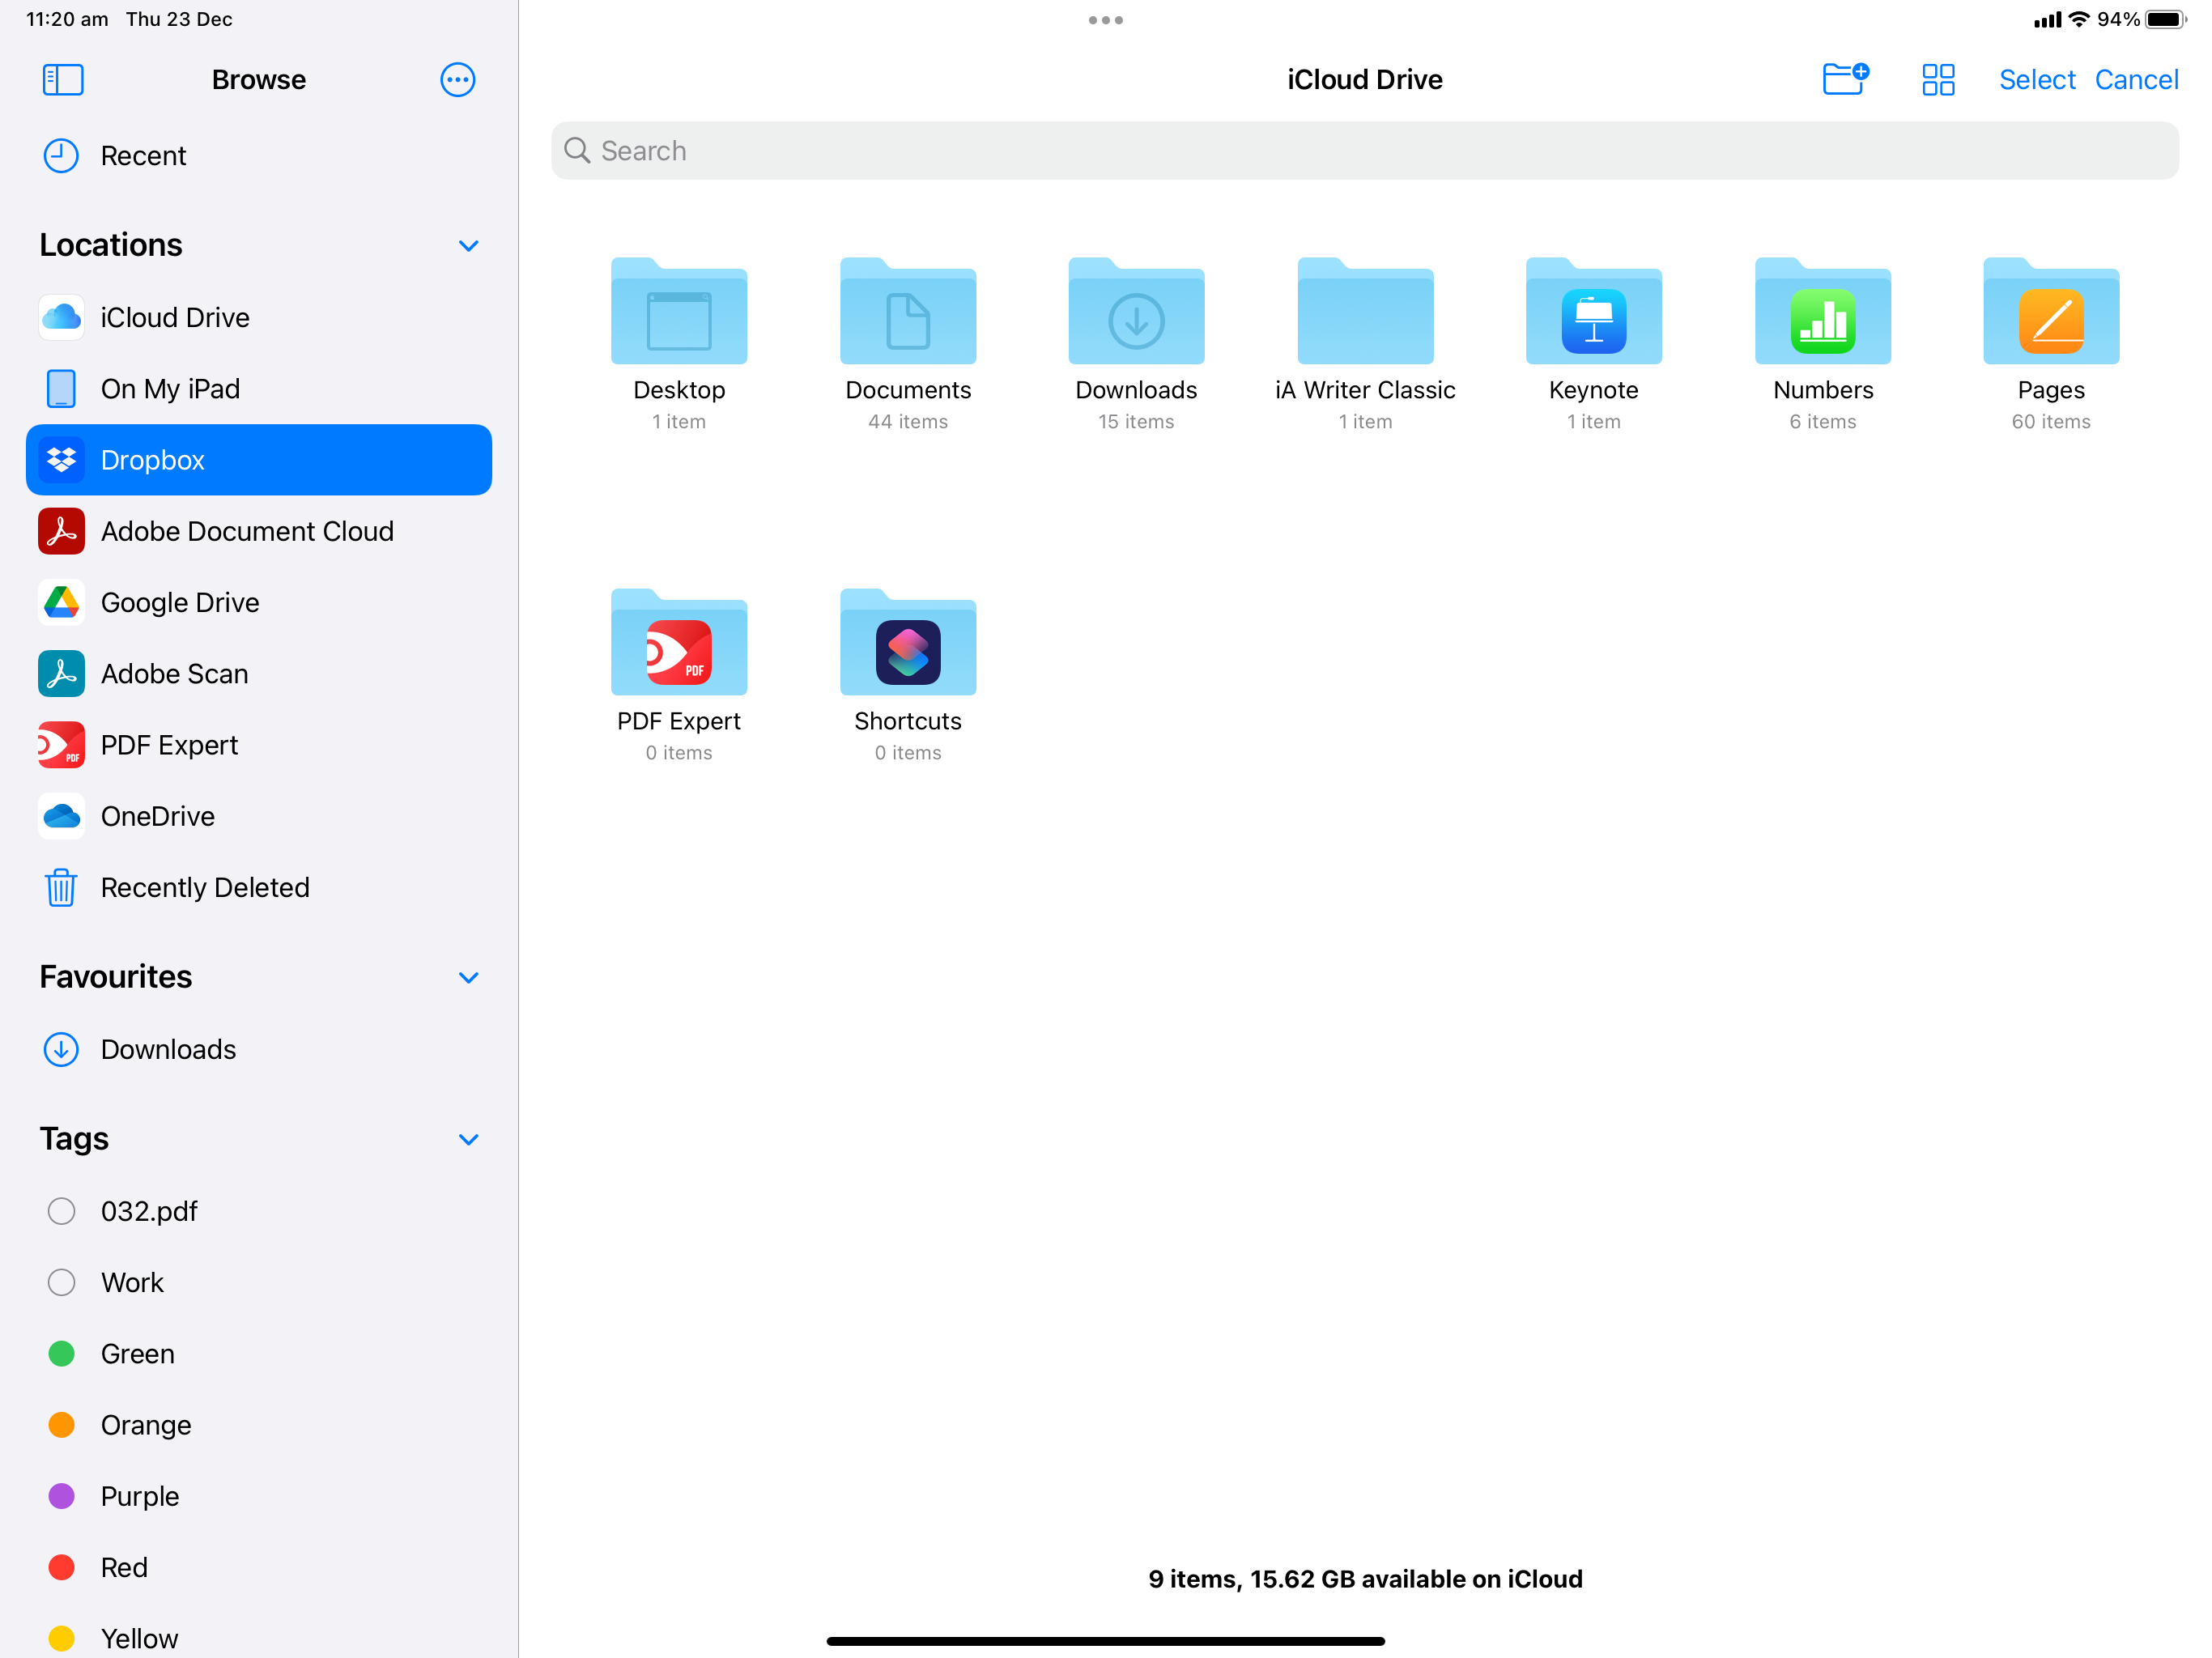
Task: Toggle the multitasking three-dot control
Action: coord(1105,20)
